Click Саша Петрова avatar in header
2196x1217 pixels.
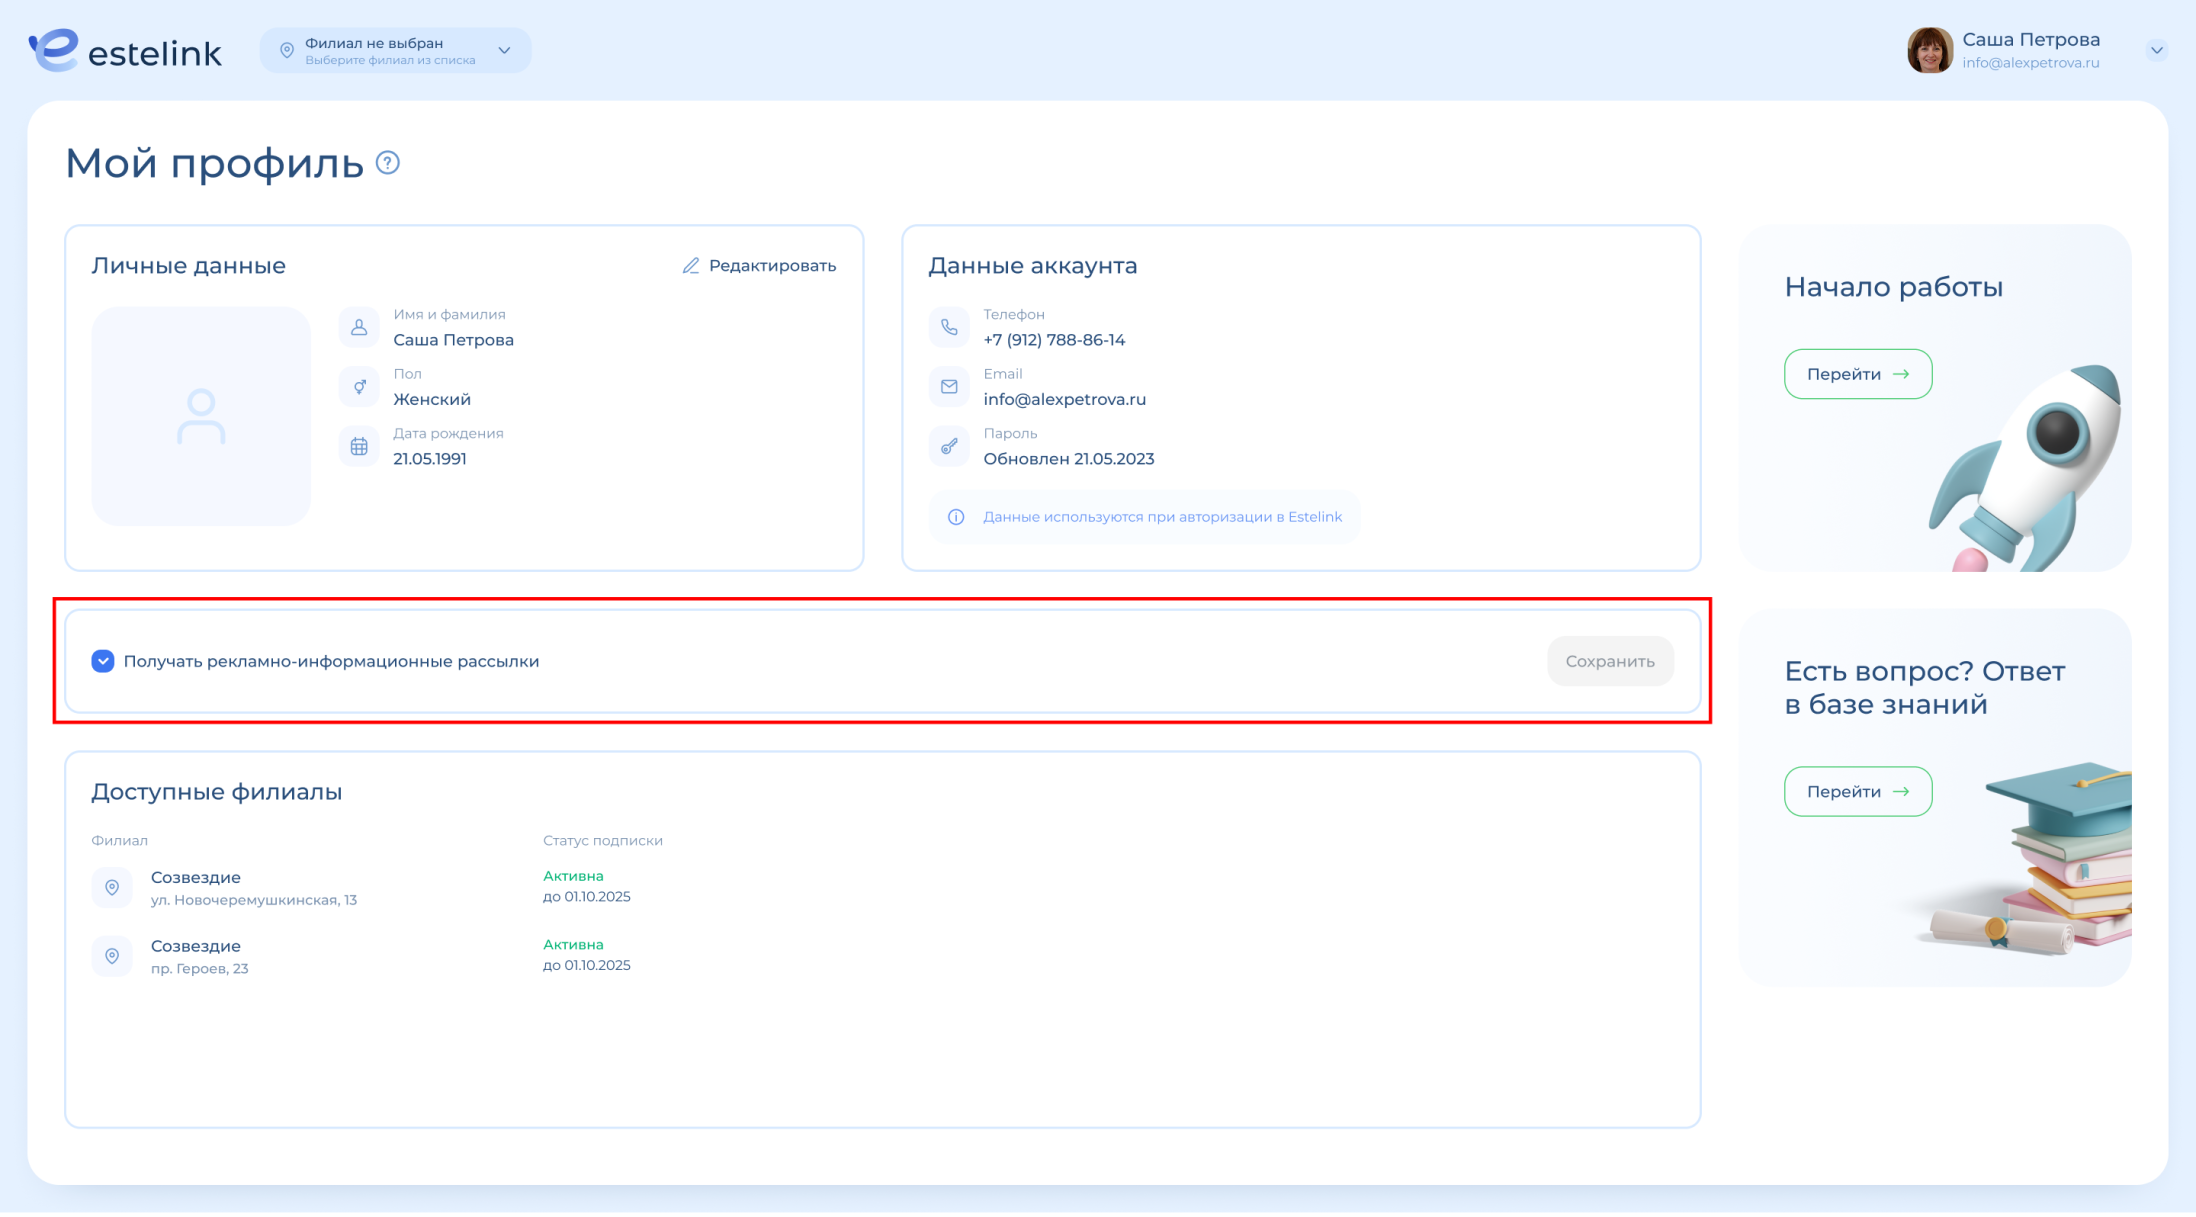coord(1929,51)
